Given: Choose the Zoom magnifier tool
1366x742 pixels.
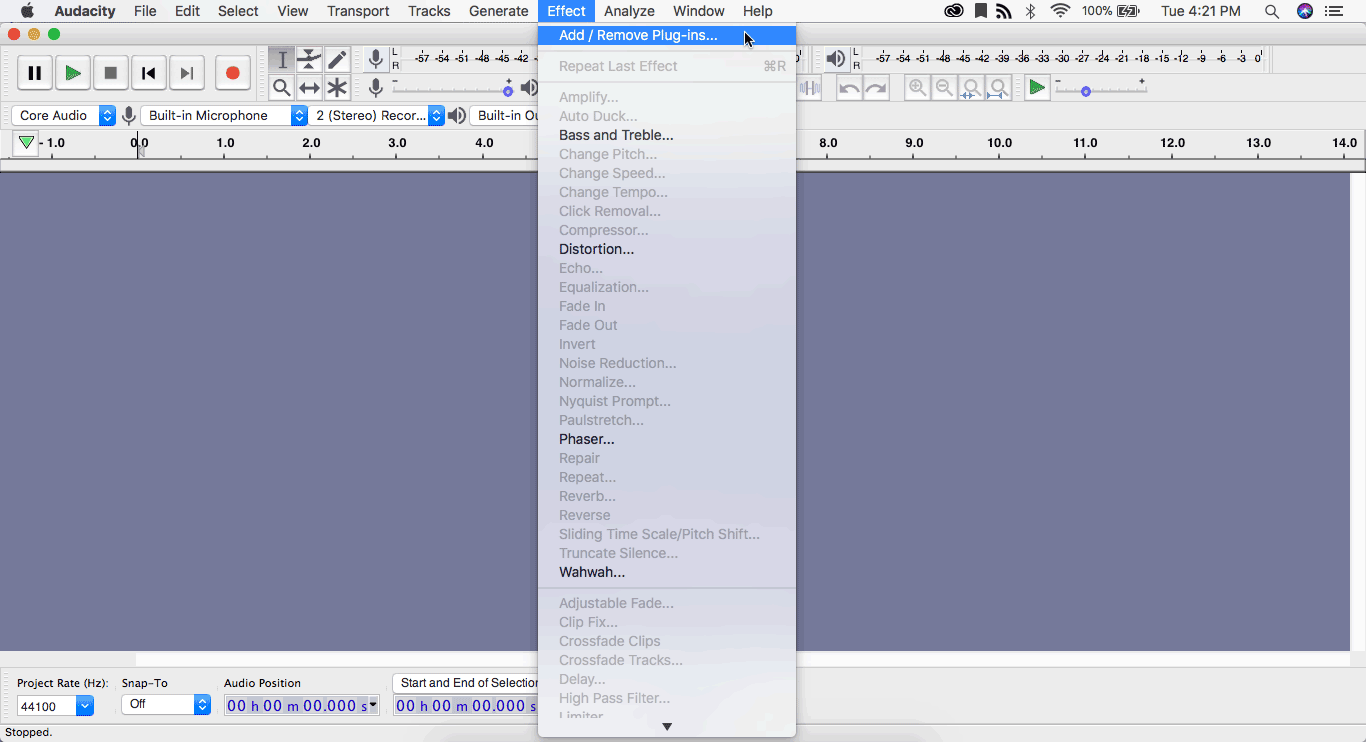Looking at the screenshot, I should click(x=282, y=88).
